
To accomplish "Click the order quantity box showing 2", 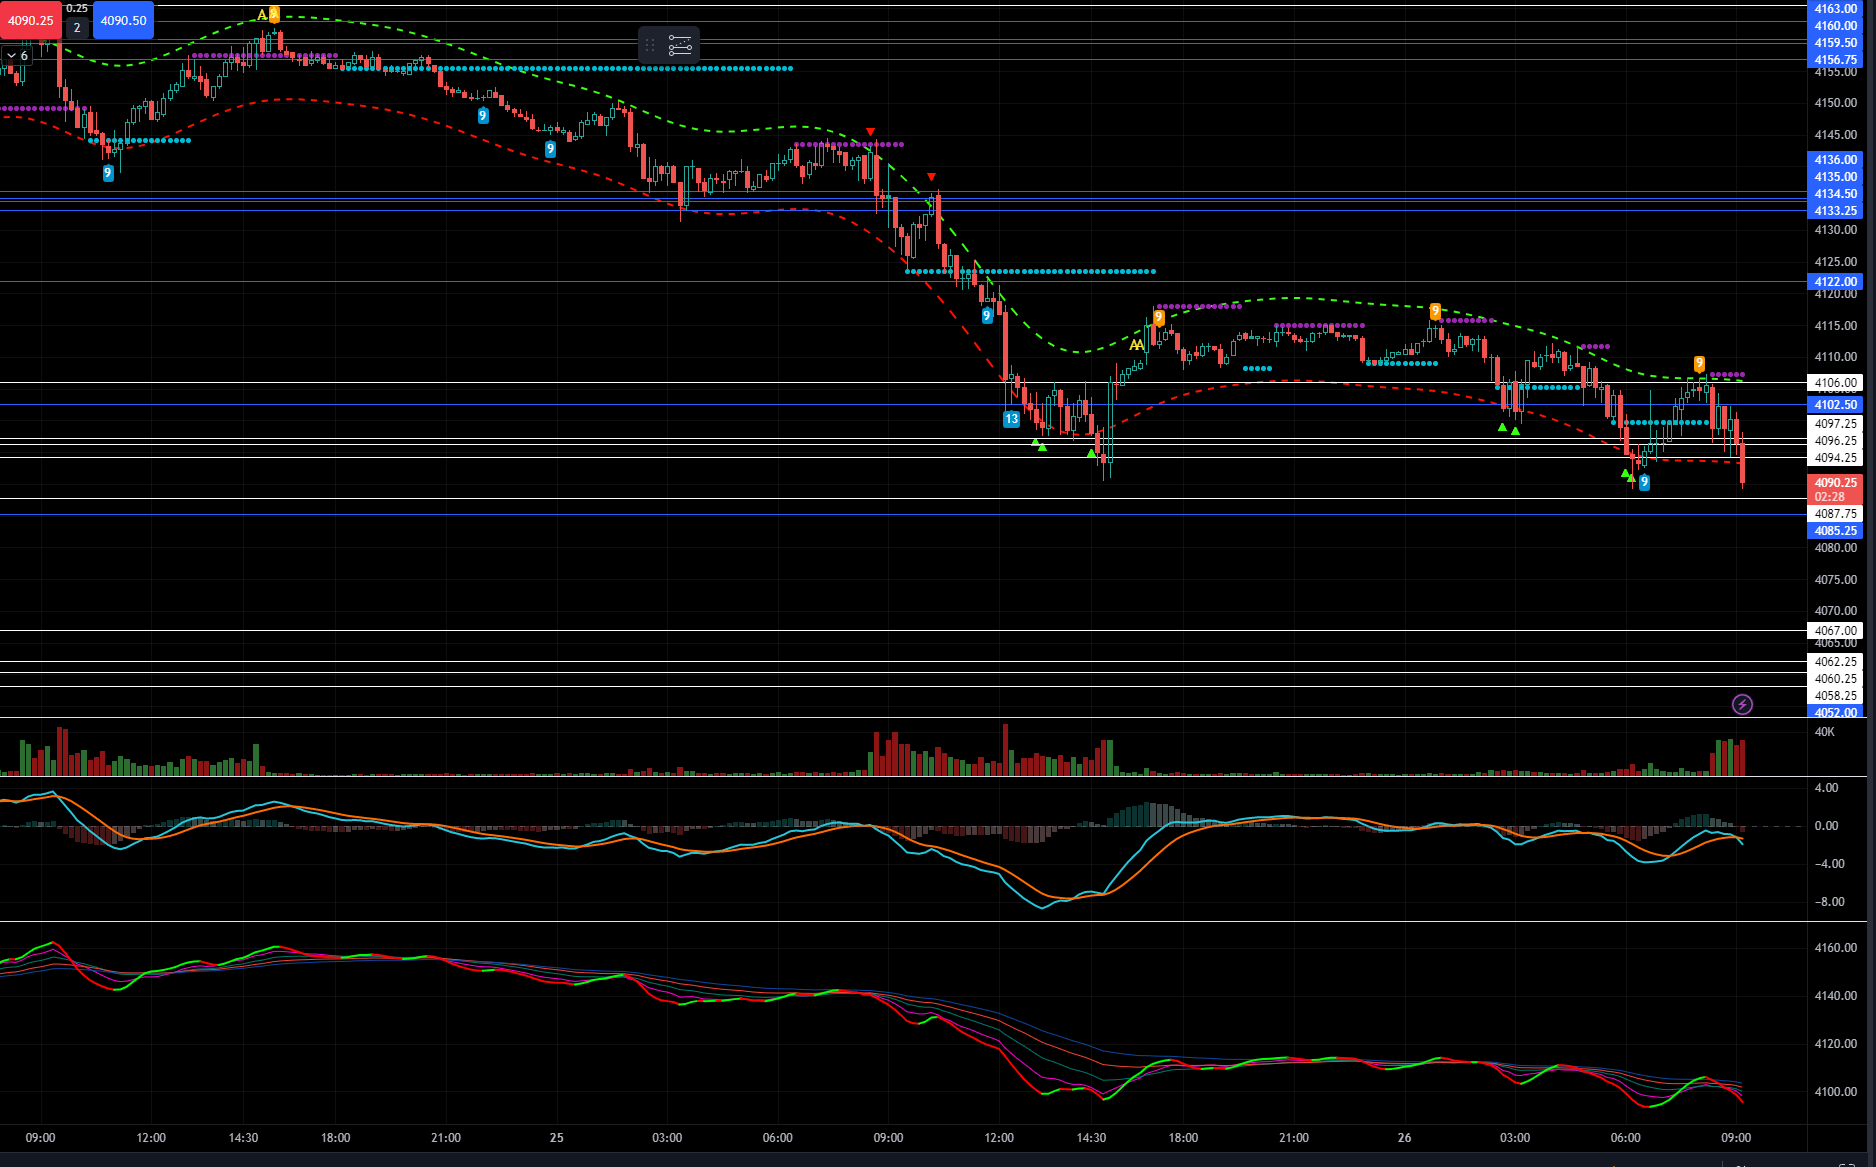I will pyautogui.click(x=77, y=28).
